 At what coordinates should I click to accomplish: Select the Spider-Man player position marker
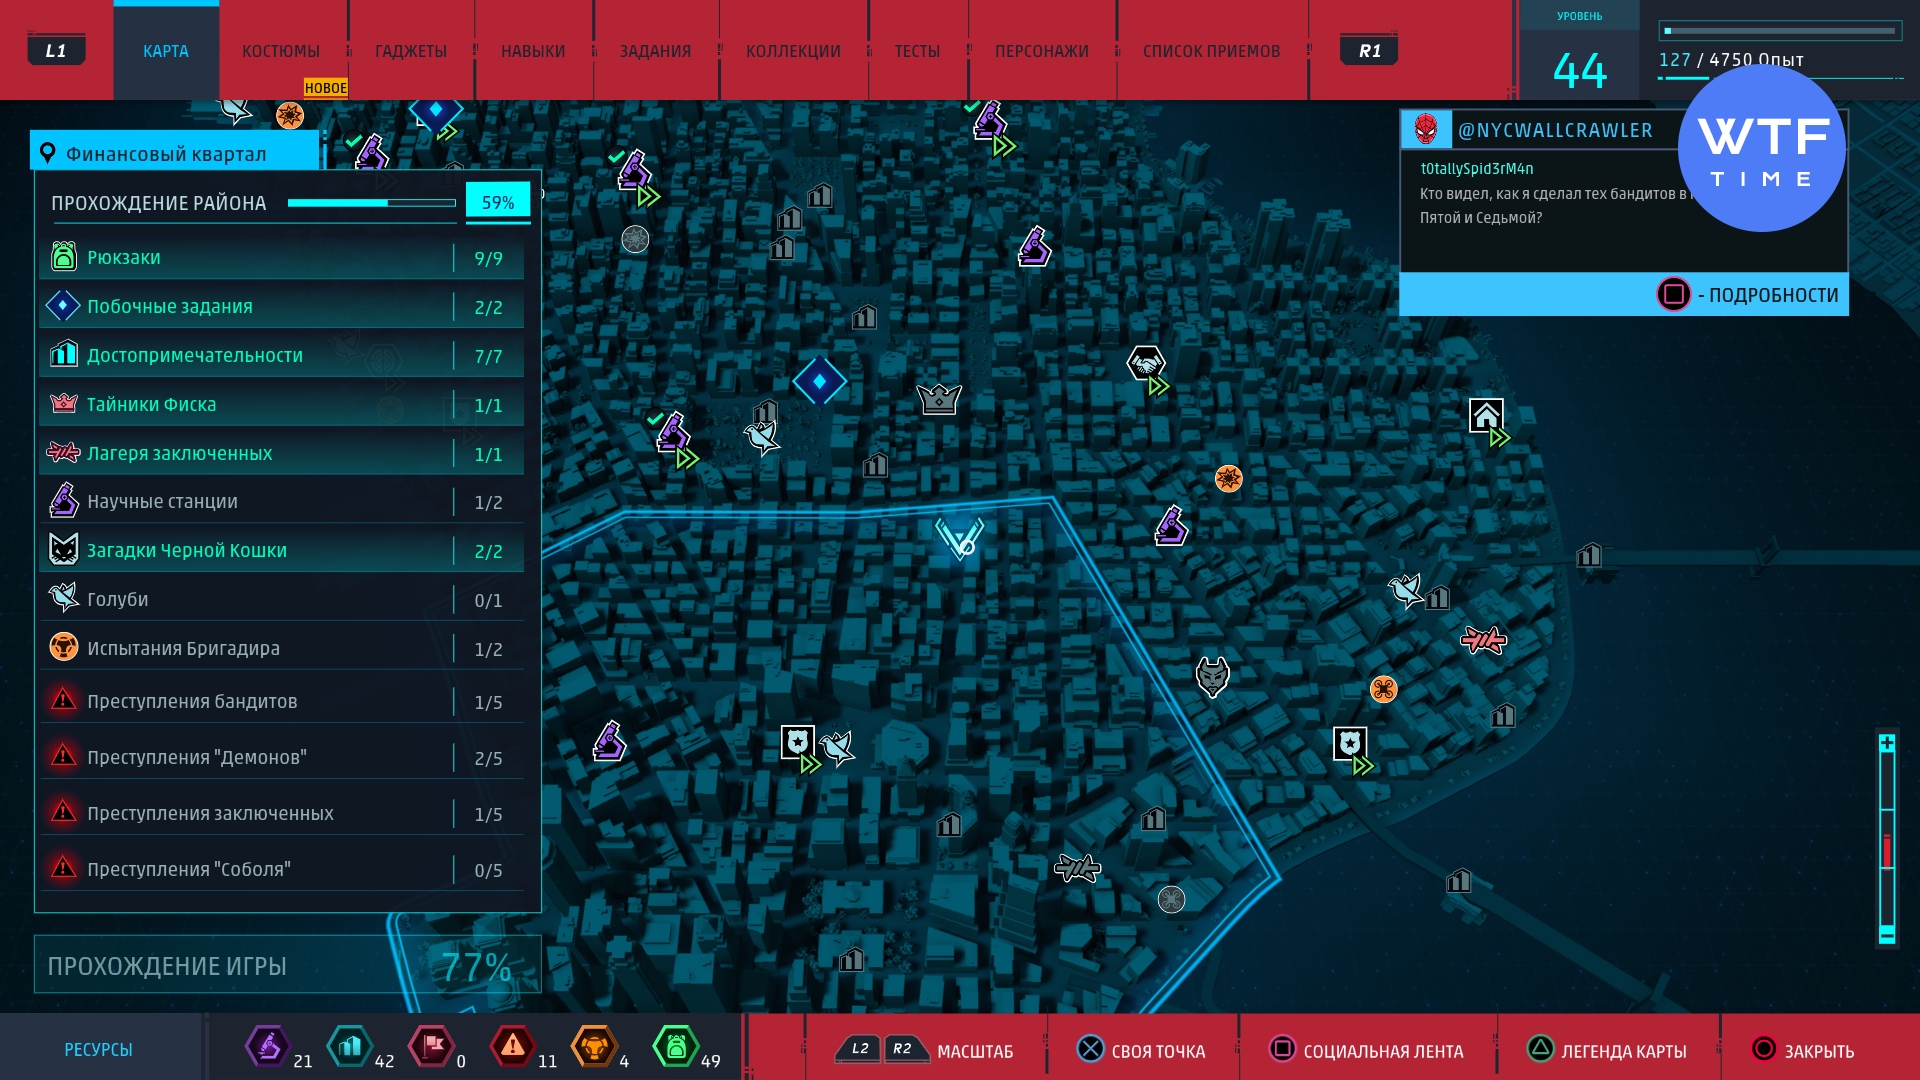coord(959,538)
